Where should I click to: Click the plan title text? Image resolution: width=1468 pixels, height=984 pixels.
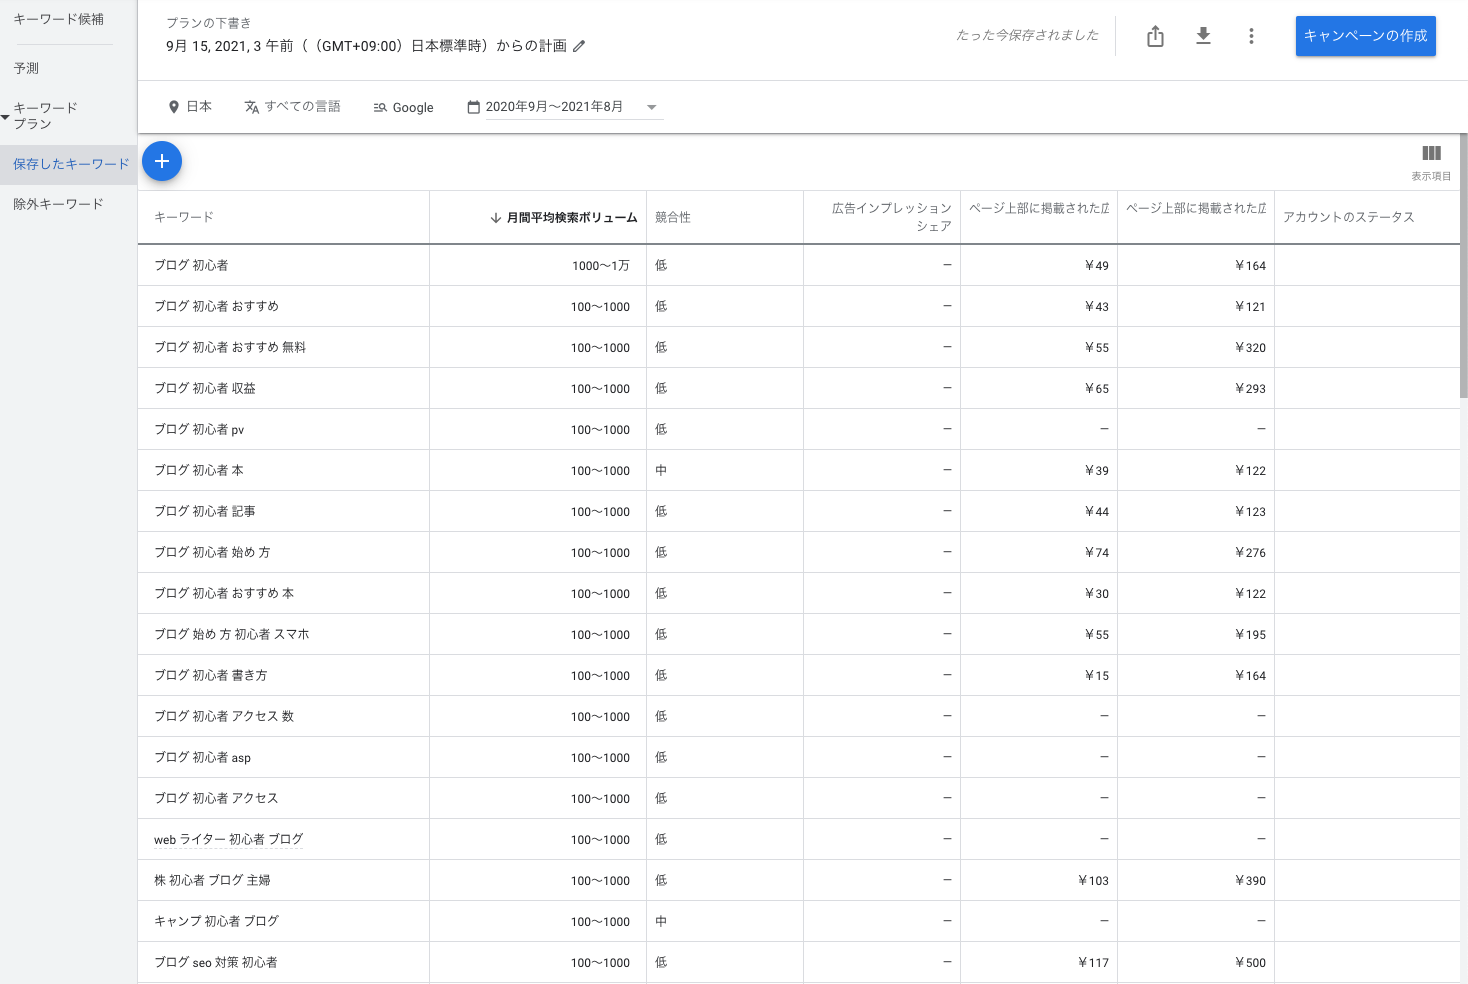pyautogui.click(x=367, y=46)
